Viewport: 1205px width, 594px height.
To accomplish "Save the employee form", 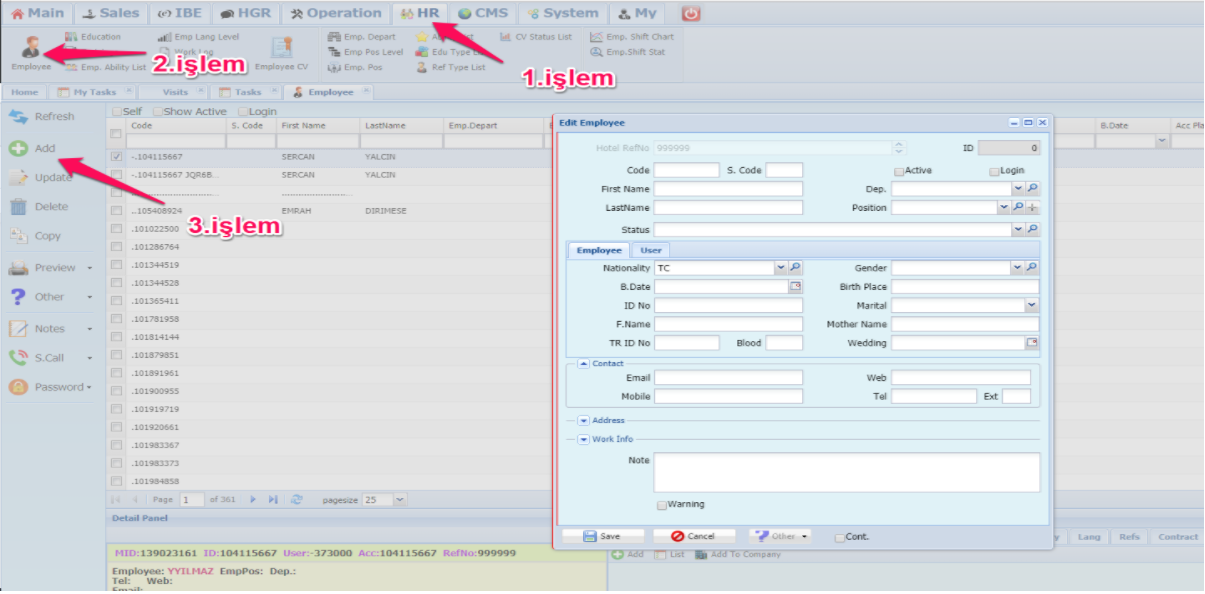I will click(602, 536).
